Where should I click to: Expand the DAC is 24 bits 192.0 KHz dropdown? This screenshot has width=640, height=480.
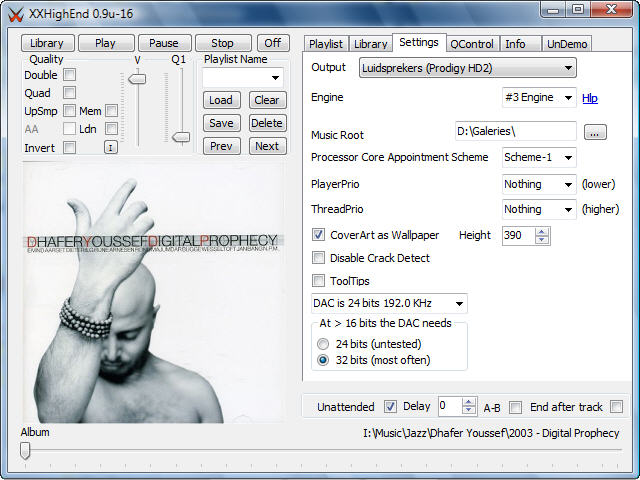(389, 303)
